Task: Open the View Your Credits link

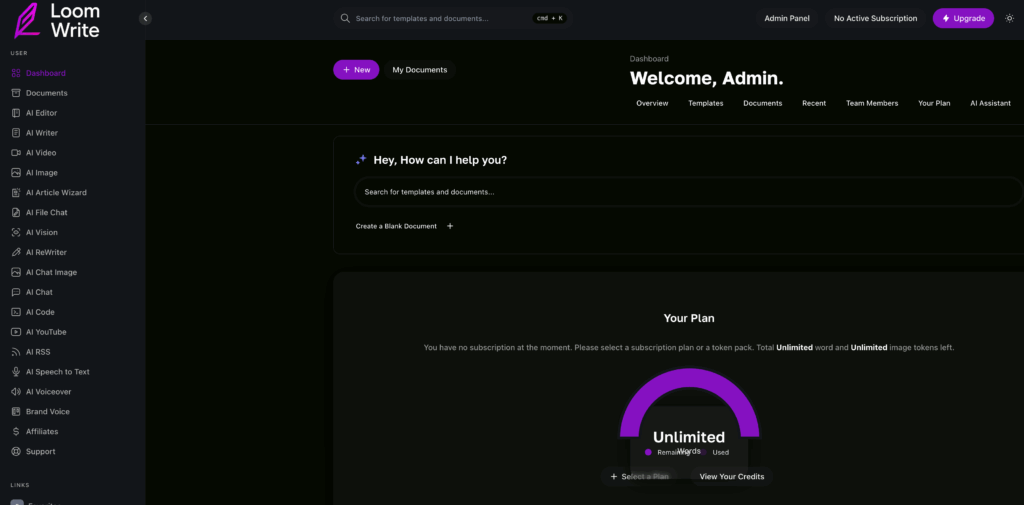Action: [x=731, y=477]
